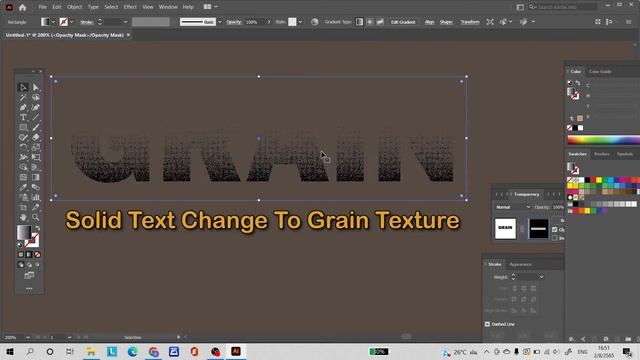Select the Pen tool

coord(23,107)
